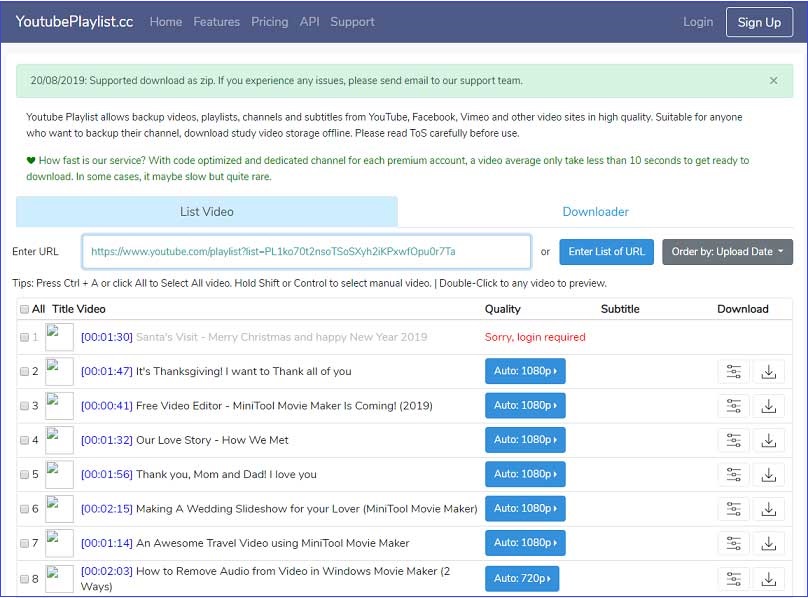This screenshot has height=598, width=808.
Task: Download the "Our Love Story - How We Met" video
Action: pyautogui.click(x=769, y=440)
